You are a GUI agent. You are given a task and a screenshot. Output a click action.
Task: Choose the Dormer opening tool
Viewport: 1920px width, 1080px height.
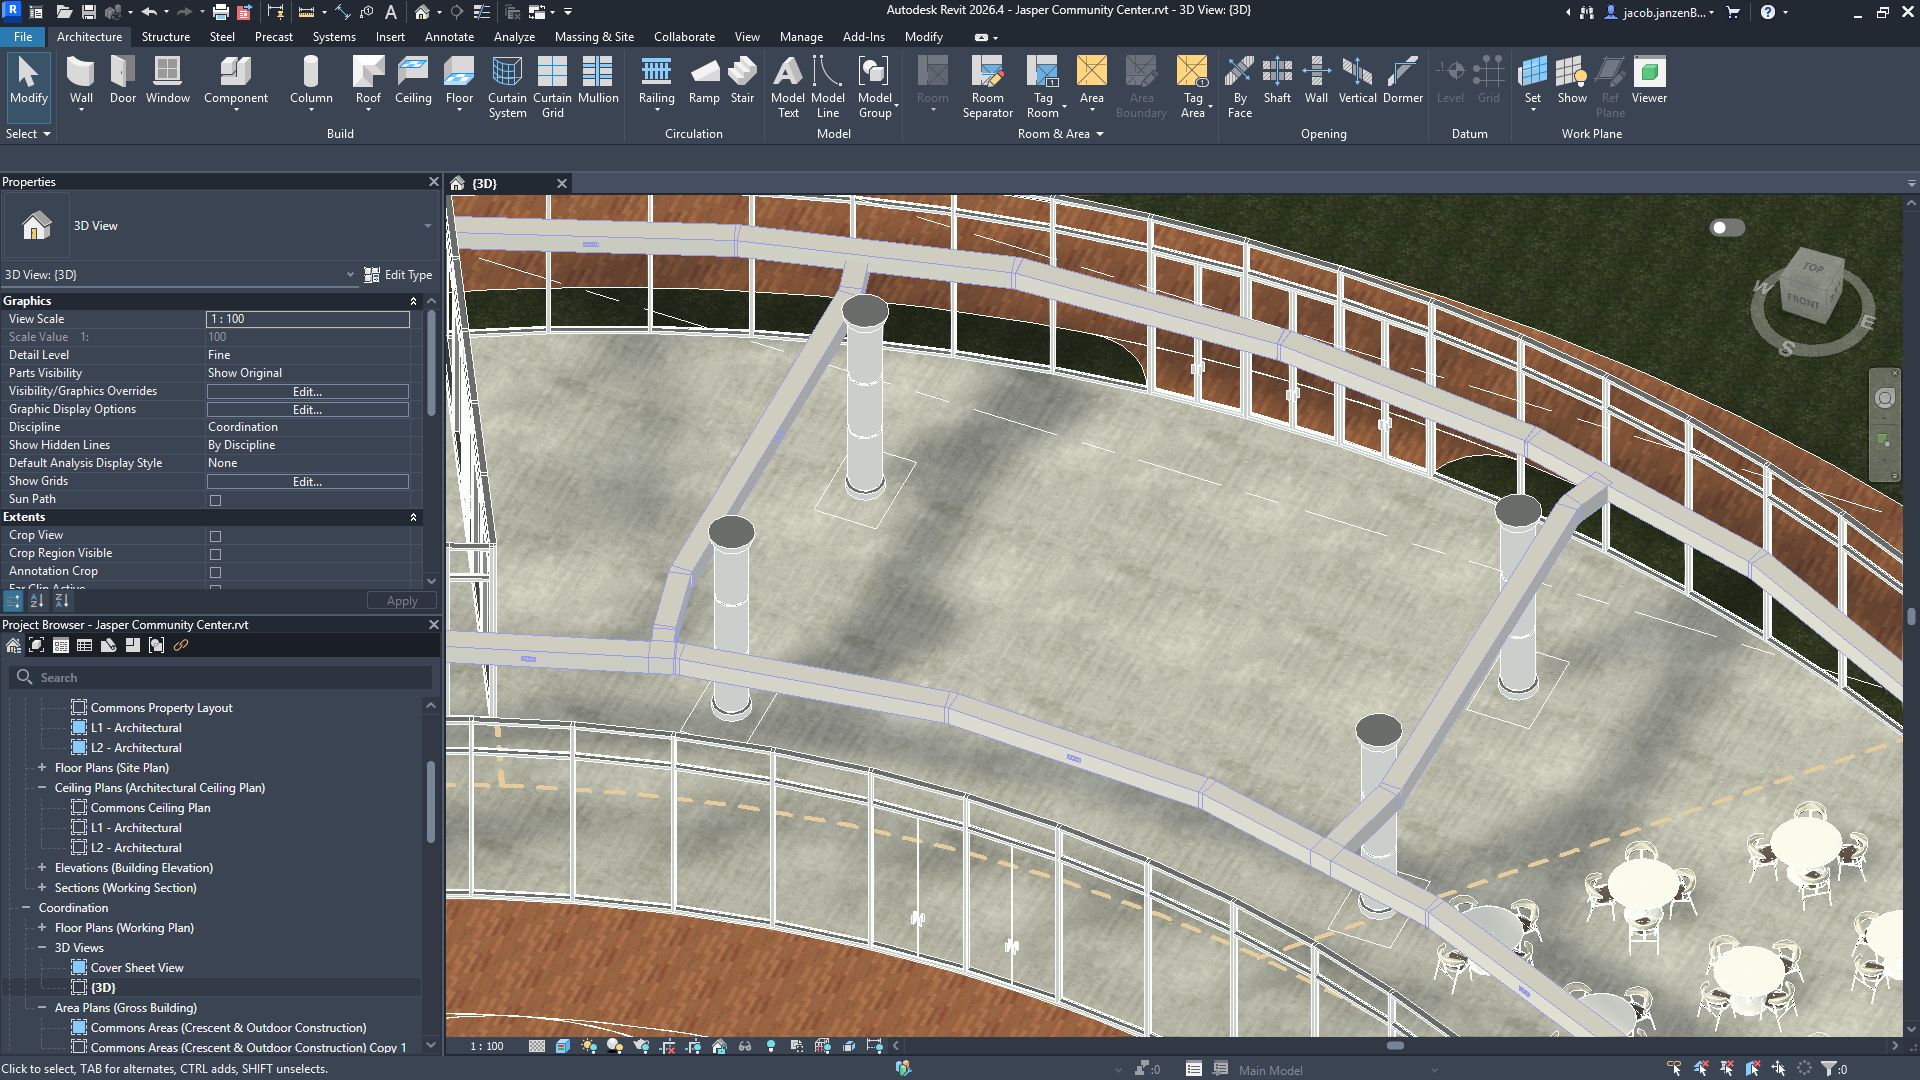[x=1402, y=80]
